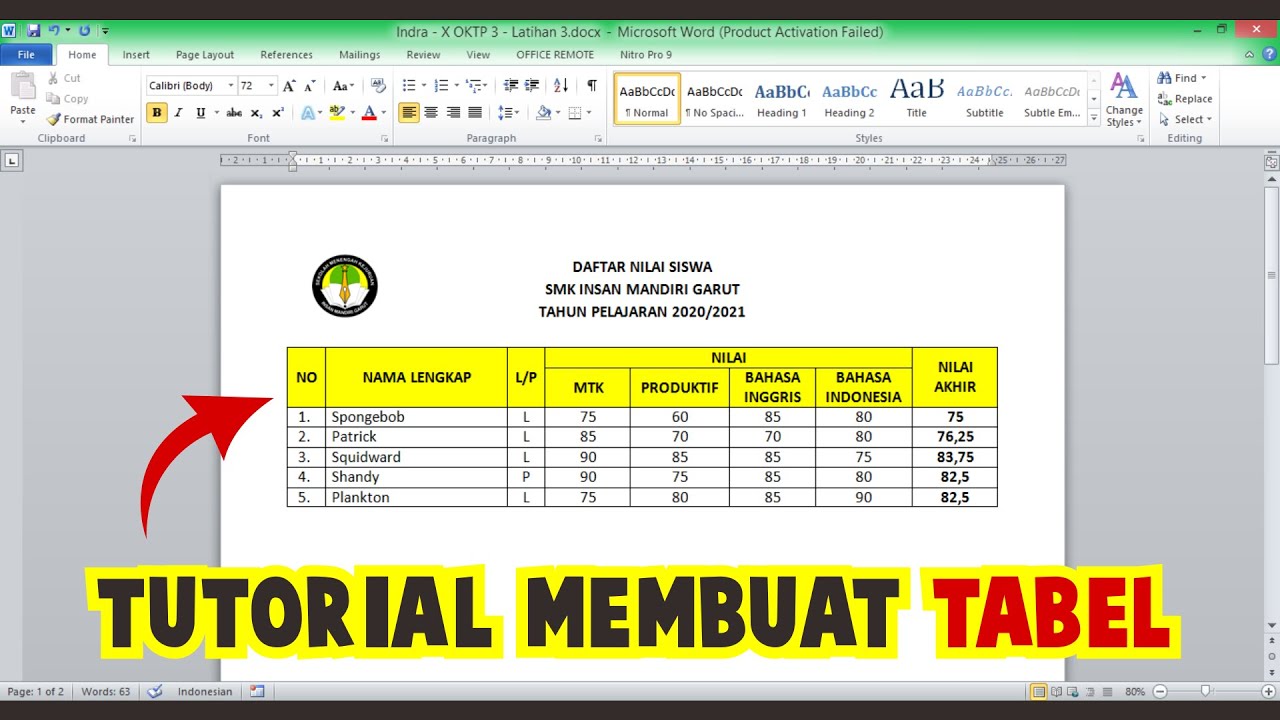1280x720 pixels.
Task: Click the Paste clipboard icon
Action: point(23,87)
